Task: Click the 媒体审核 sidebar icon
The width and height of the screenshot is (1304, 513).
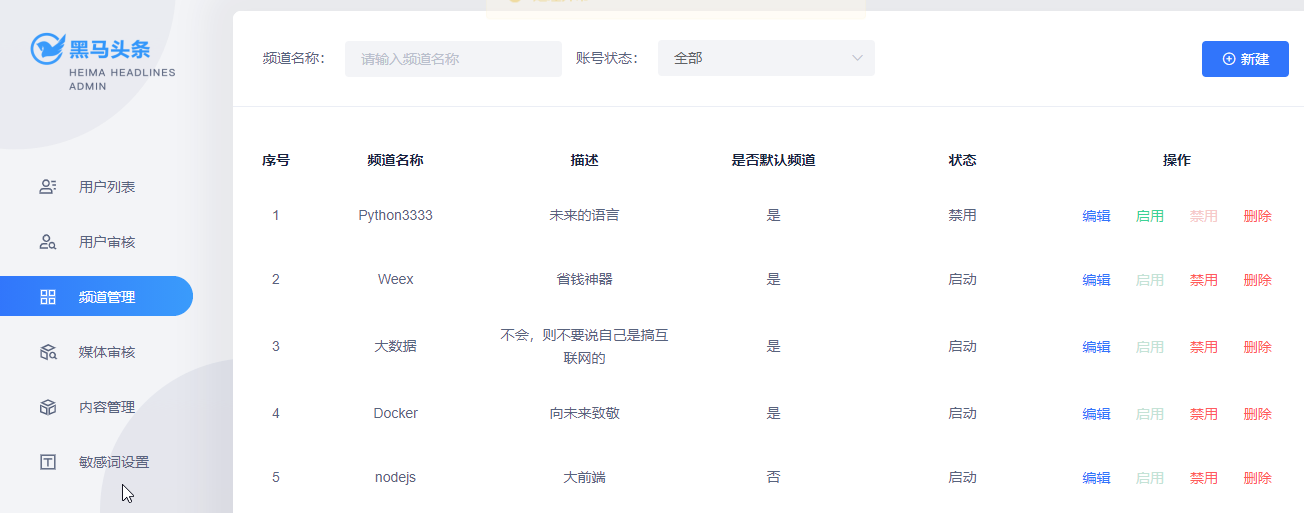Action: [x=47, y=352]
